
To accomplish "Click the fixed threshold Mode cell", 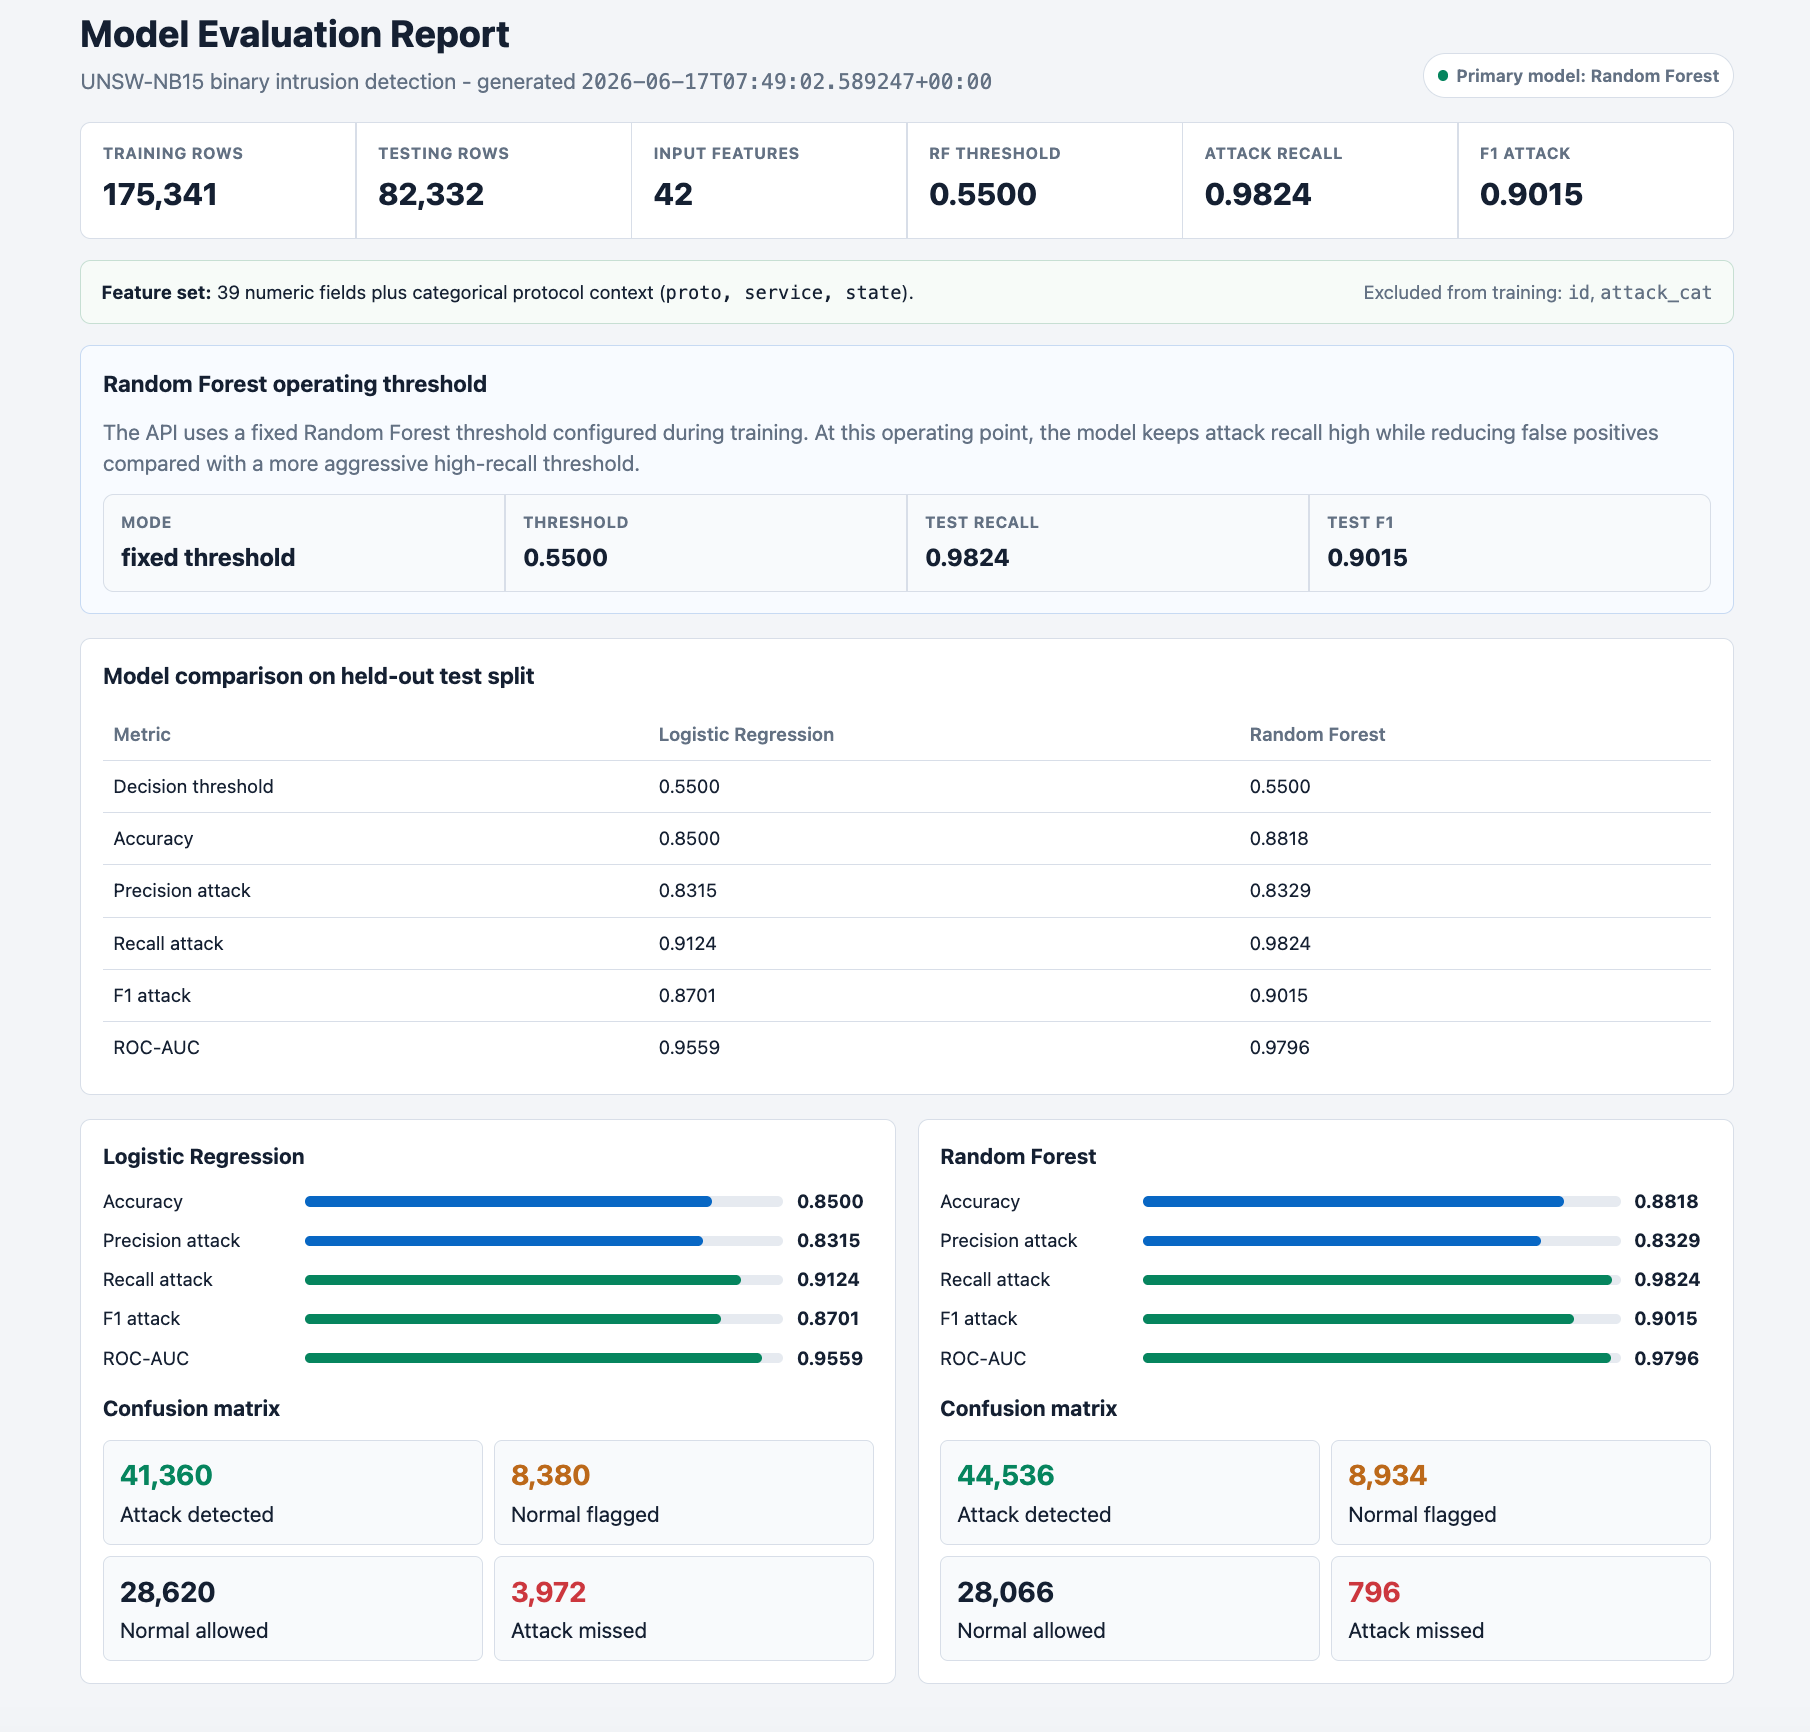I will [304, 543].
